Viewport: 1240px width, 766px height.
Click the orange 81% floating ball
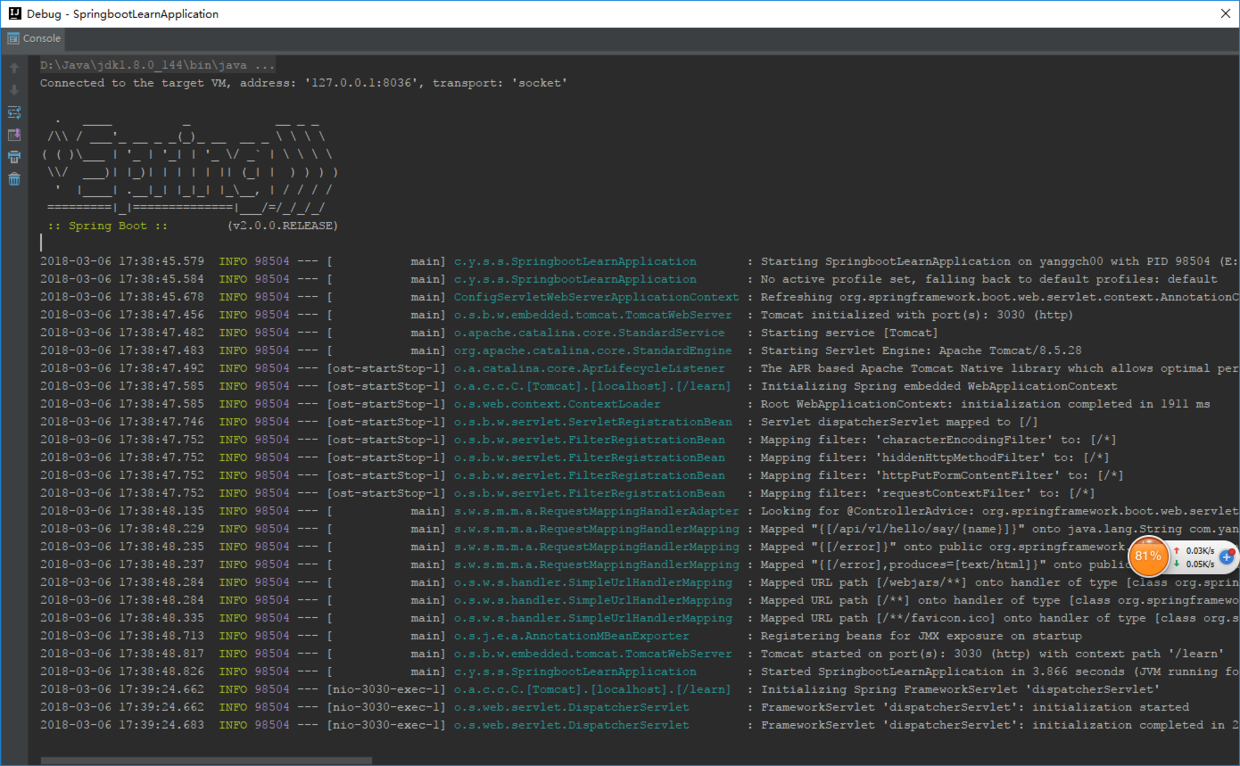click(x=1148, y=556)
